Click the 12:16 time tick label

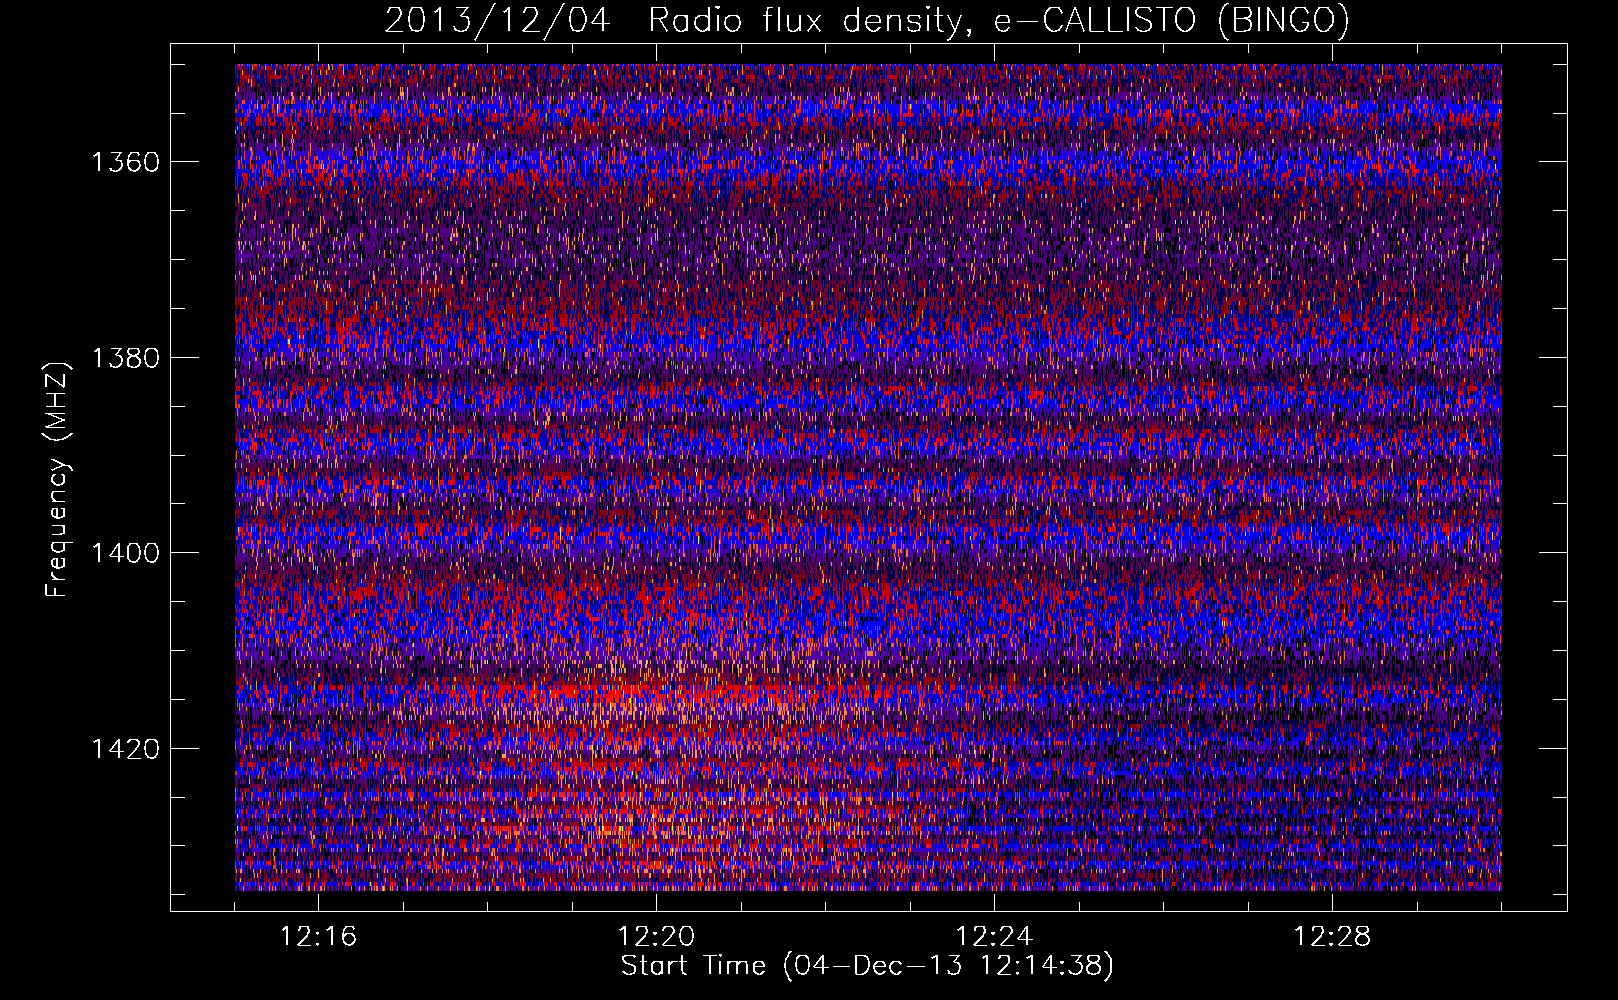tap(318, 937)
